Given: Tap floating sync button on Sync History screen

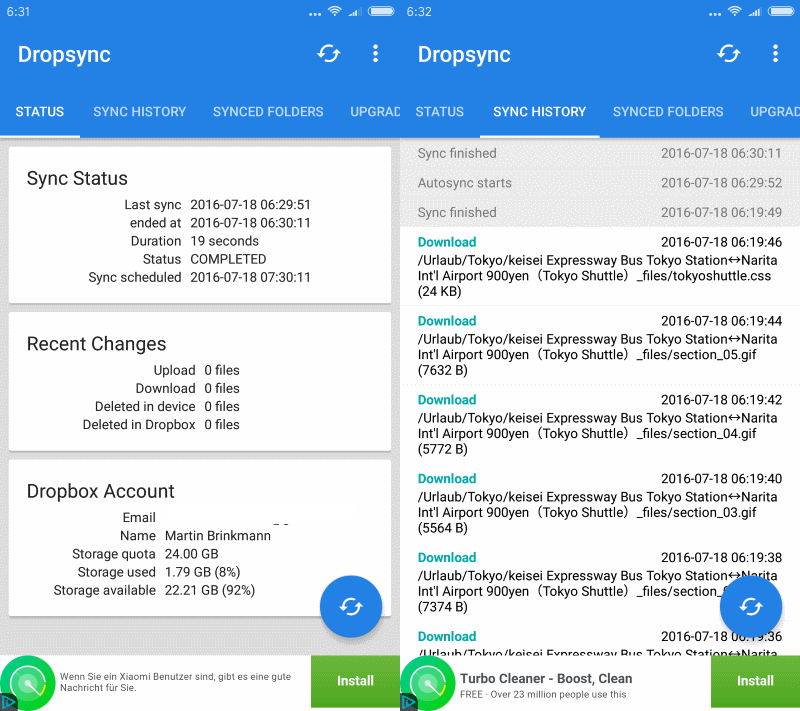Looking at the screenshot, I should 751,606.
